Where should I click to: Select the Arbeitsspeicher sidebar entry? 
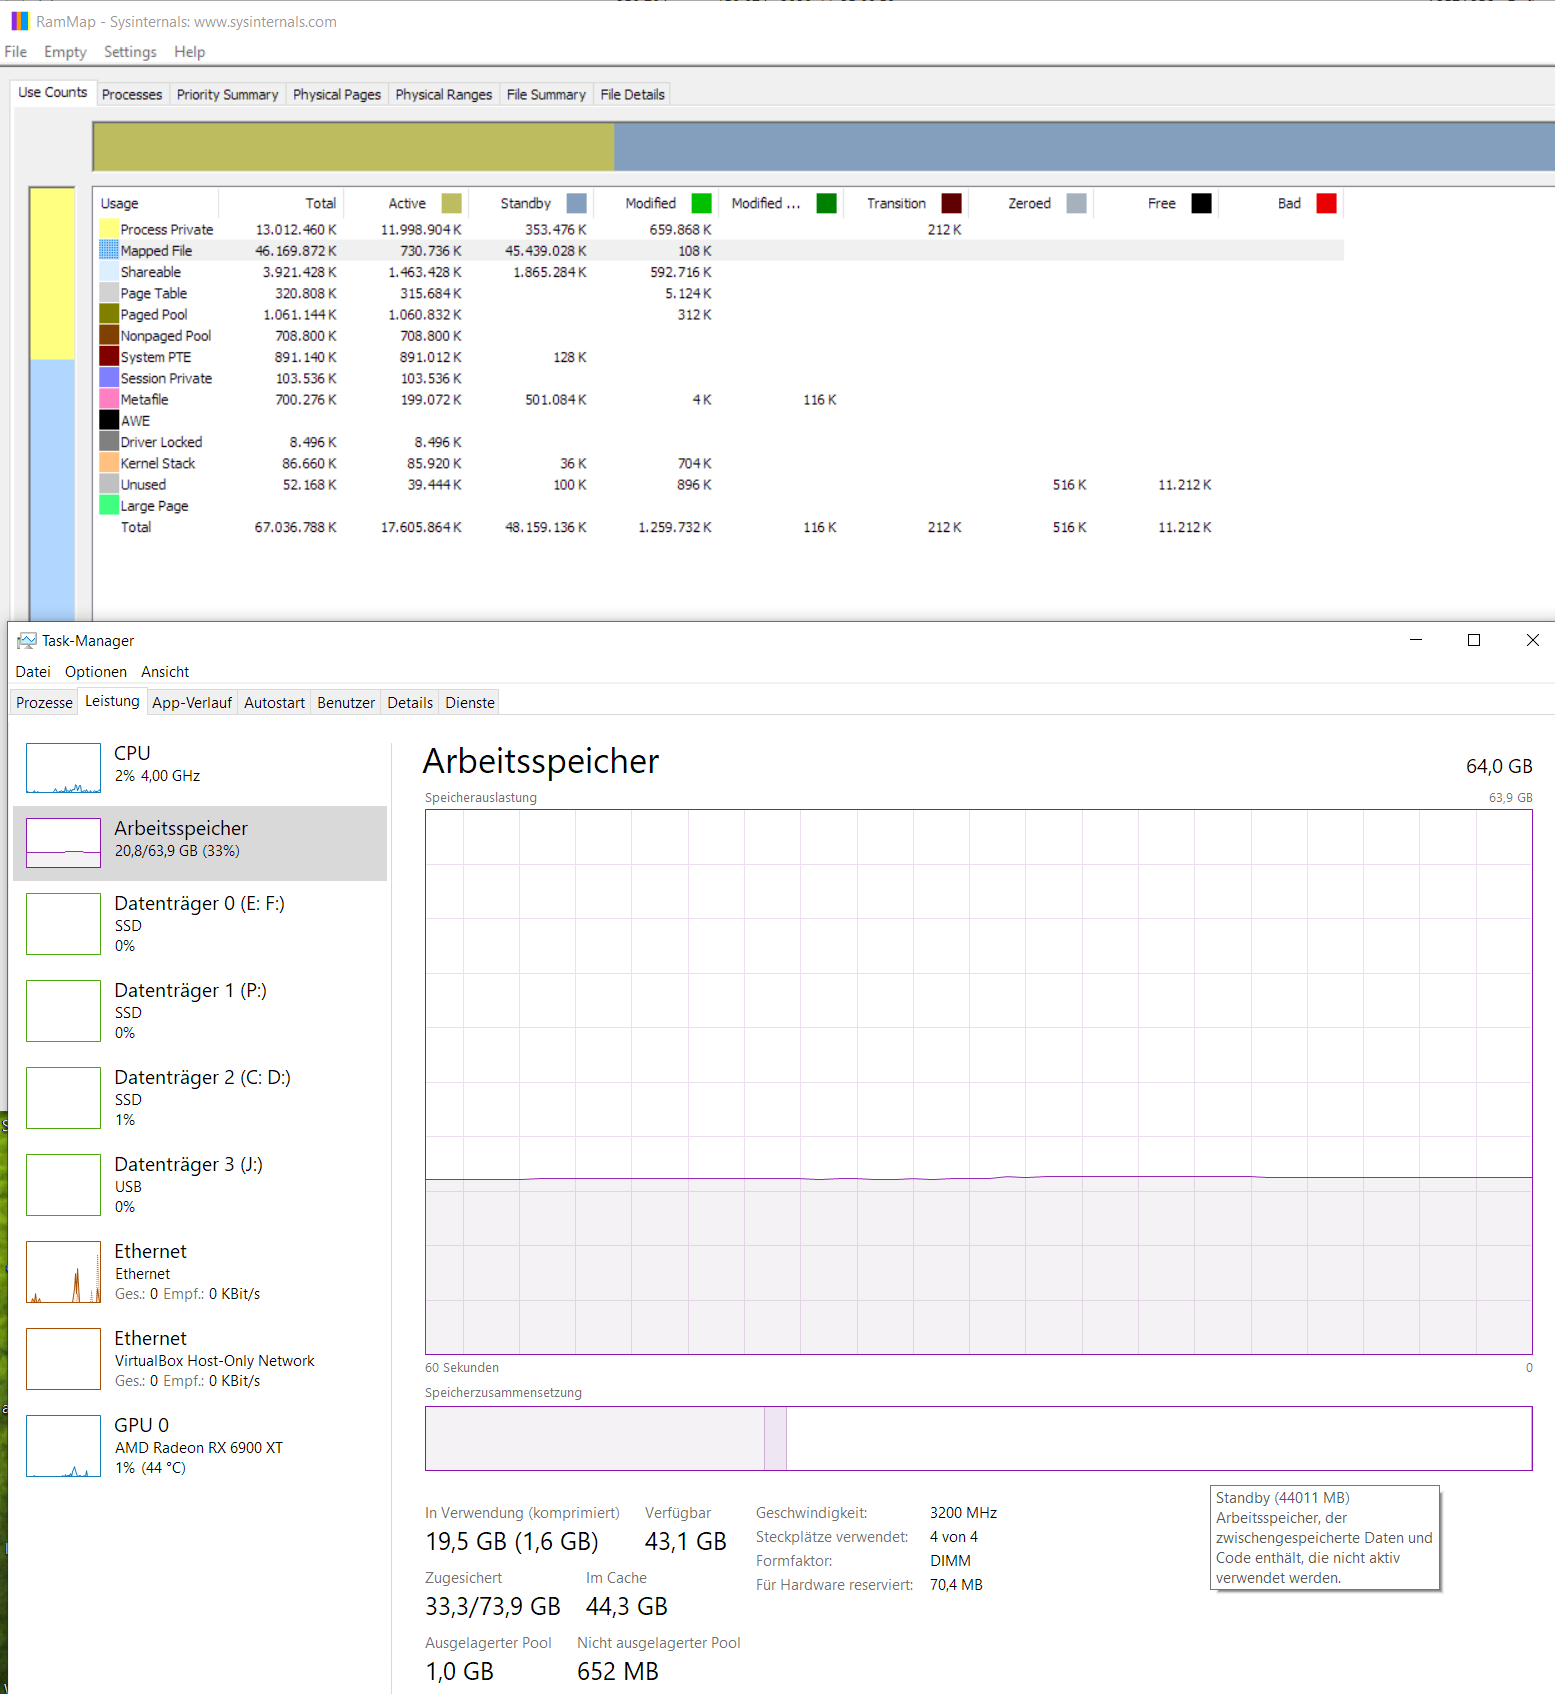click(200, 843)
